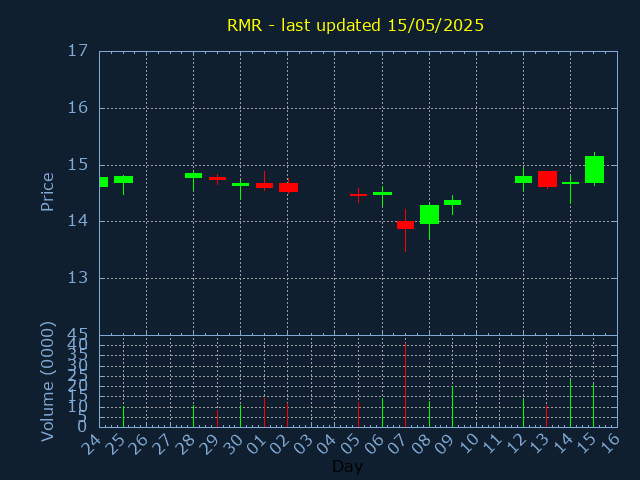Click price axis label 14
This screenshot has width=640, height=480.
[x=78, y=221]
